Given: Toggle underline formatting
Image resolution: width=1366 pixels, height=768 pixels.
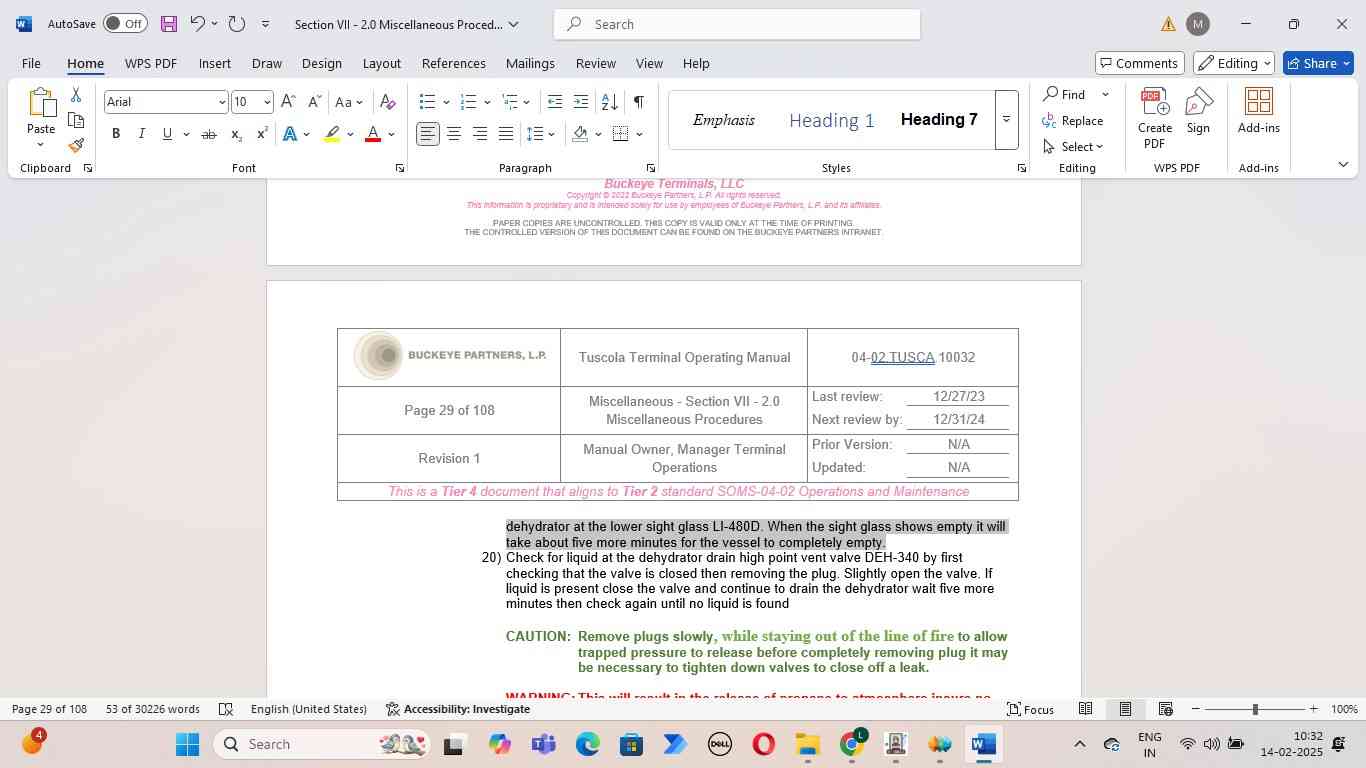Looking at the screenshot, I should [167, 134].
